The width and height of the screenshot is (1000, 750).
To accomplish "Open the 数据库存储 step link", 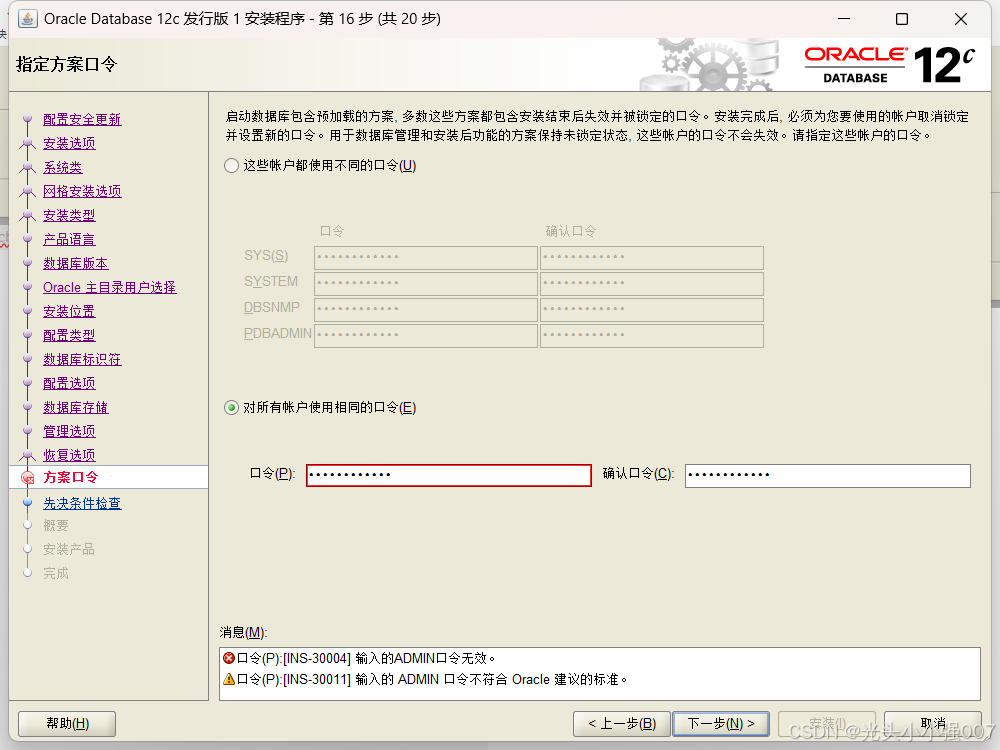I will tap(75, 408).
